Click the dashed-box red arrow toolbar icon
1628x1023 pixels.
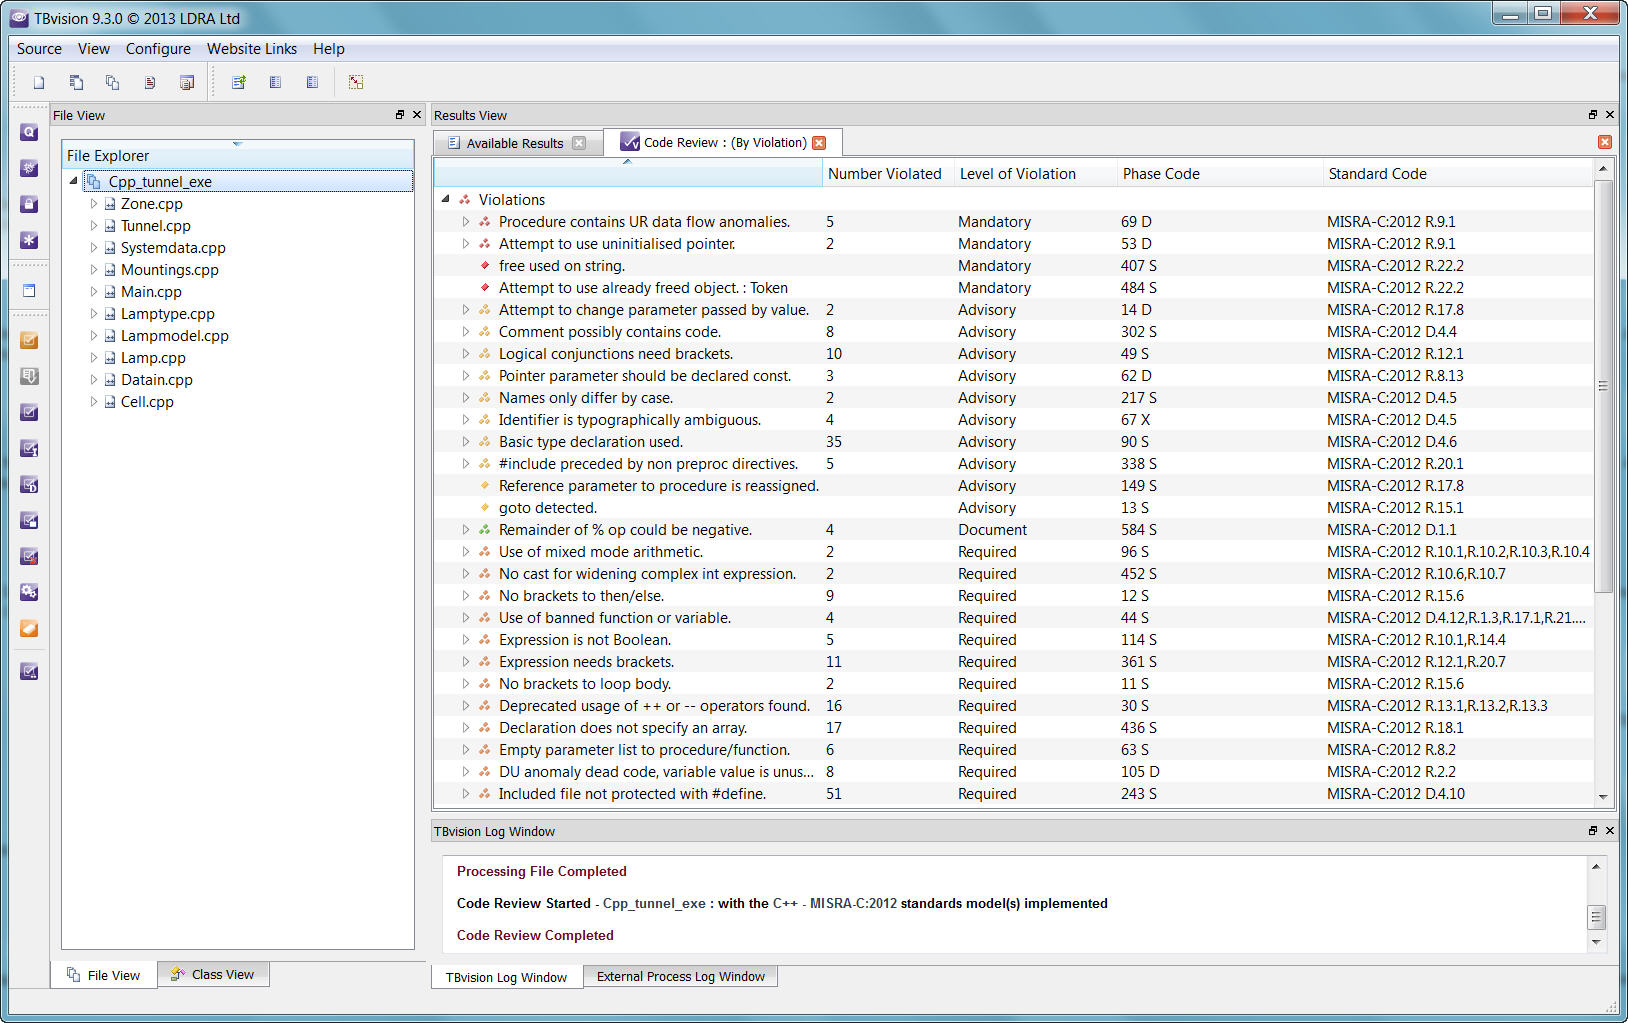pyautogui.click(x=356, y=83)
